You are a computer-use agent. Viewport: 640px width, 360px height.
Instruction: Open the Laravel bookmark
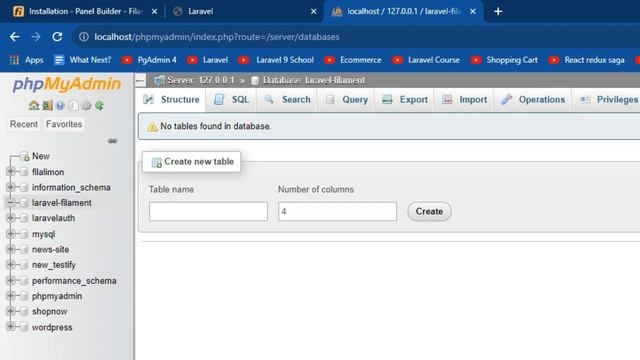click(x=208, y=60)
